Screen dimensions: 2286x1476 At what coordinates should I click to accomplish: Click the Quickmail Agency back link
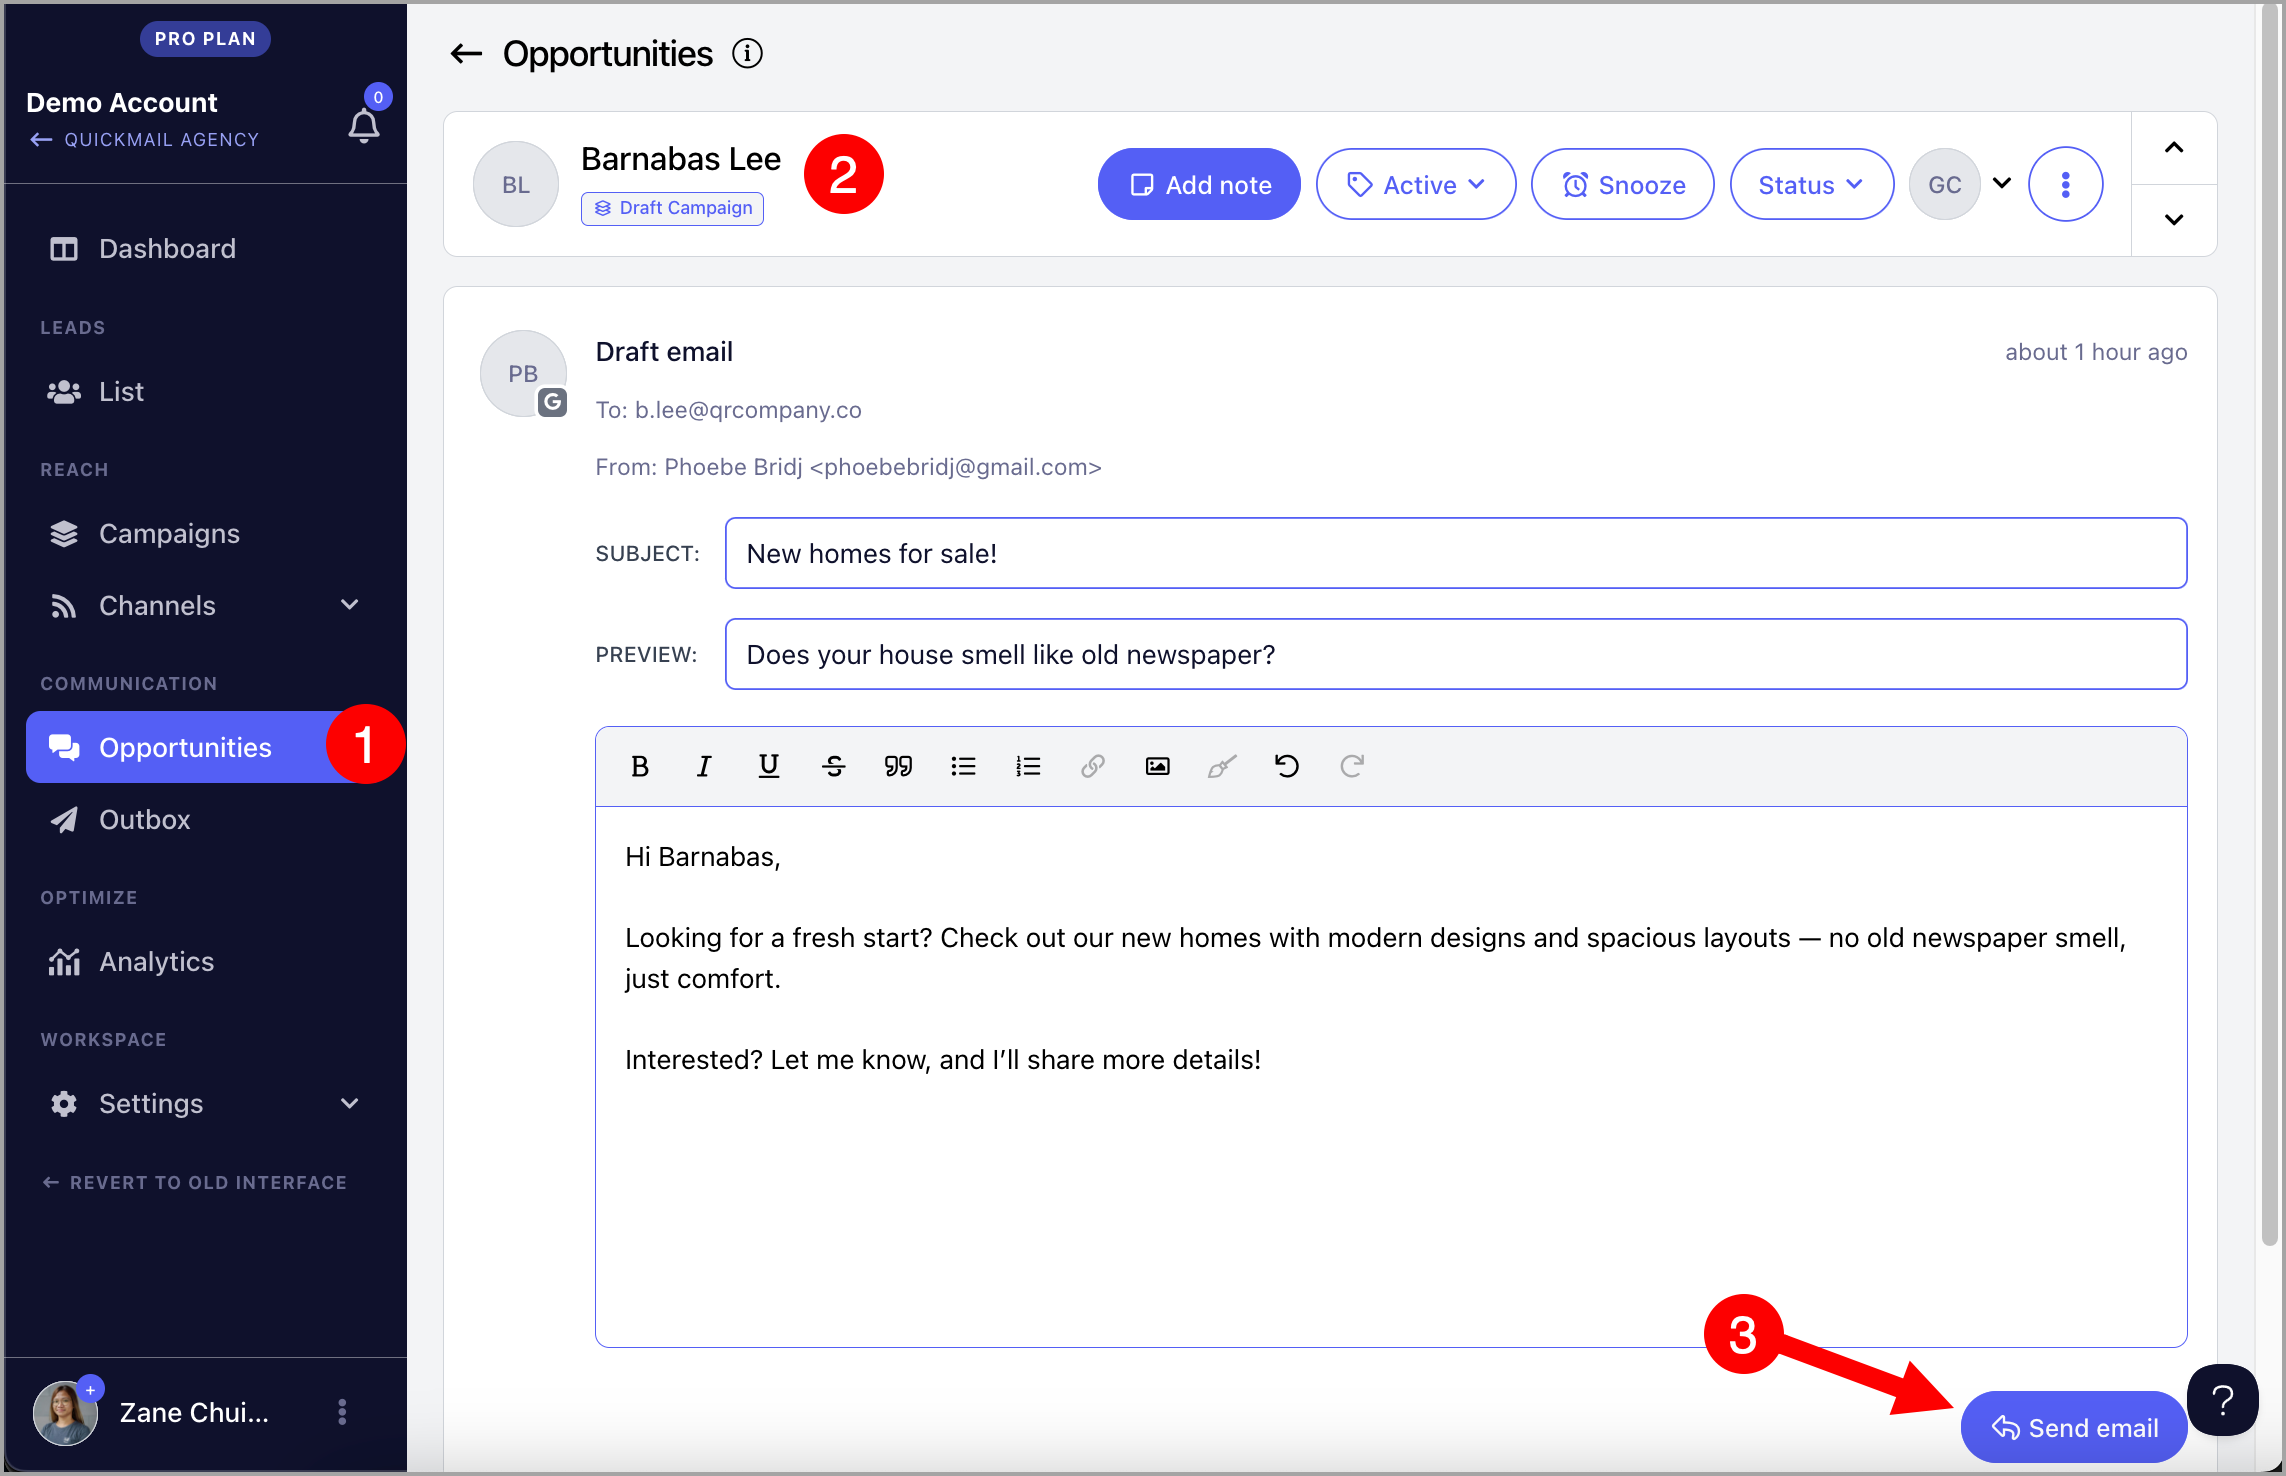(x=144, y=139)
